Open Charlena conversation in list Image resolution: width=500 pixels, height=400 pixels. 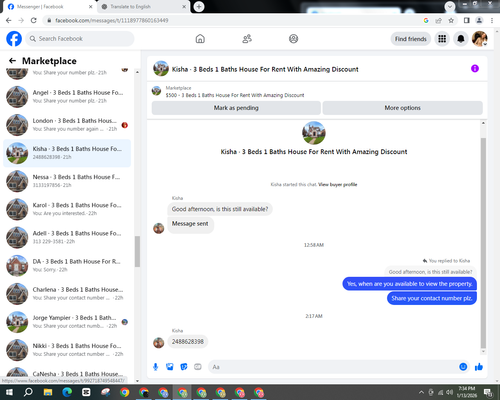67,294
